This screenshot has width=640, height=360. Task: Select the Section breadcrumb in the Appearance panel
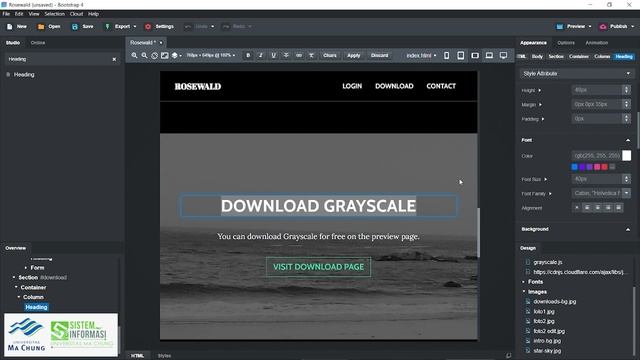(556, 57)
